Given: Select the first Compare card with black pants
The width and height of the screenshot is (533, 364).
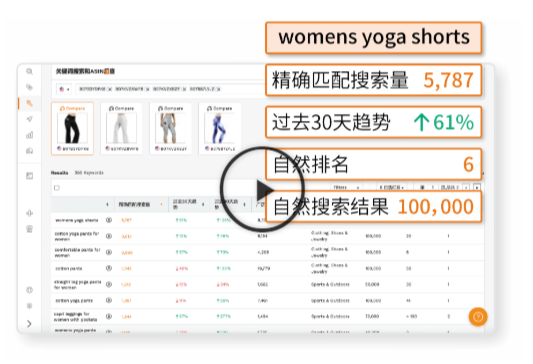Looking at the screenshot, I should click(x=72, y=128).
